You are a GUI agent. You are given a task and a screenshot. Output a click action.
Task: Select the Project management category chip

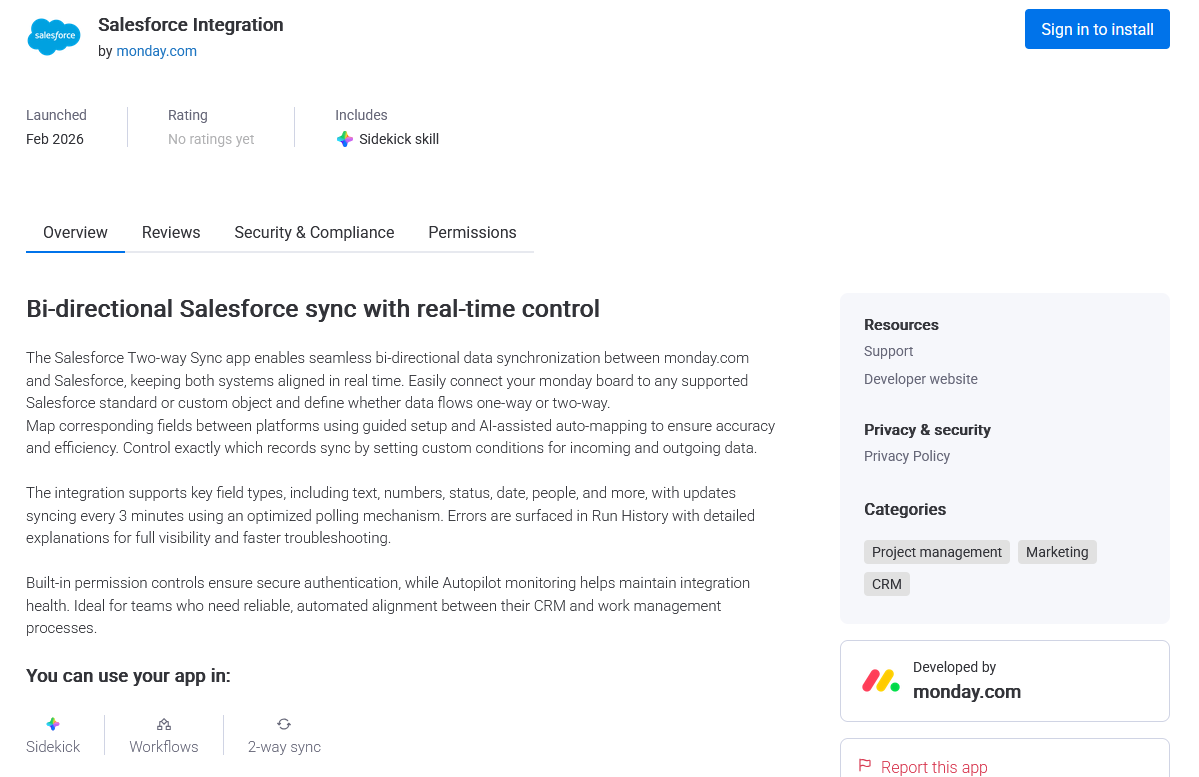[x=936, y=551]
